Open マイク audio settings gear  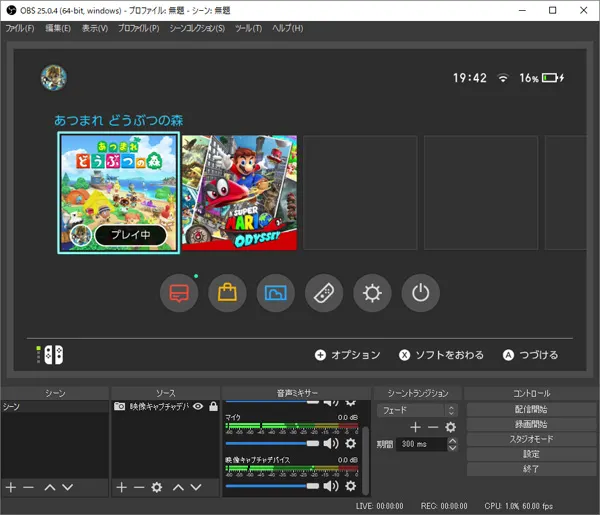coord(350,443)
